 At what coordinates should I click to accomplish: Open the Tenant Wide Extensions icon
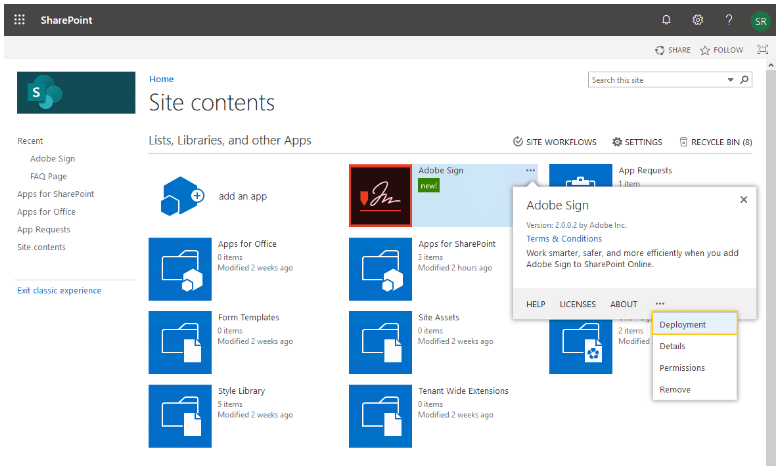coord(381,416)
